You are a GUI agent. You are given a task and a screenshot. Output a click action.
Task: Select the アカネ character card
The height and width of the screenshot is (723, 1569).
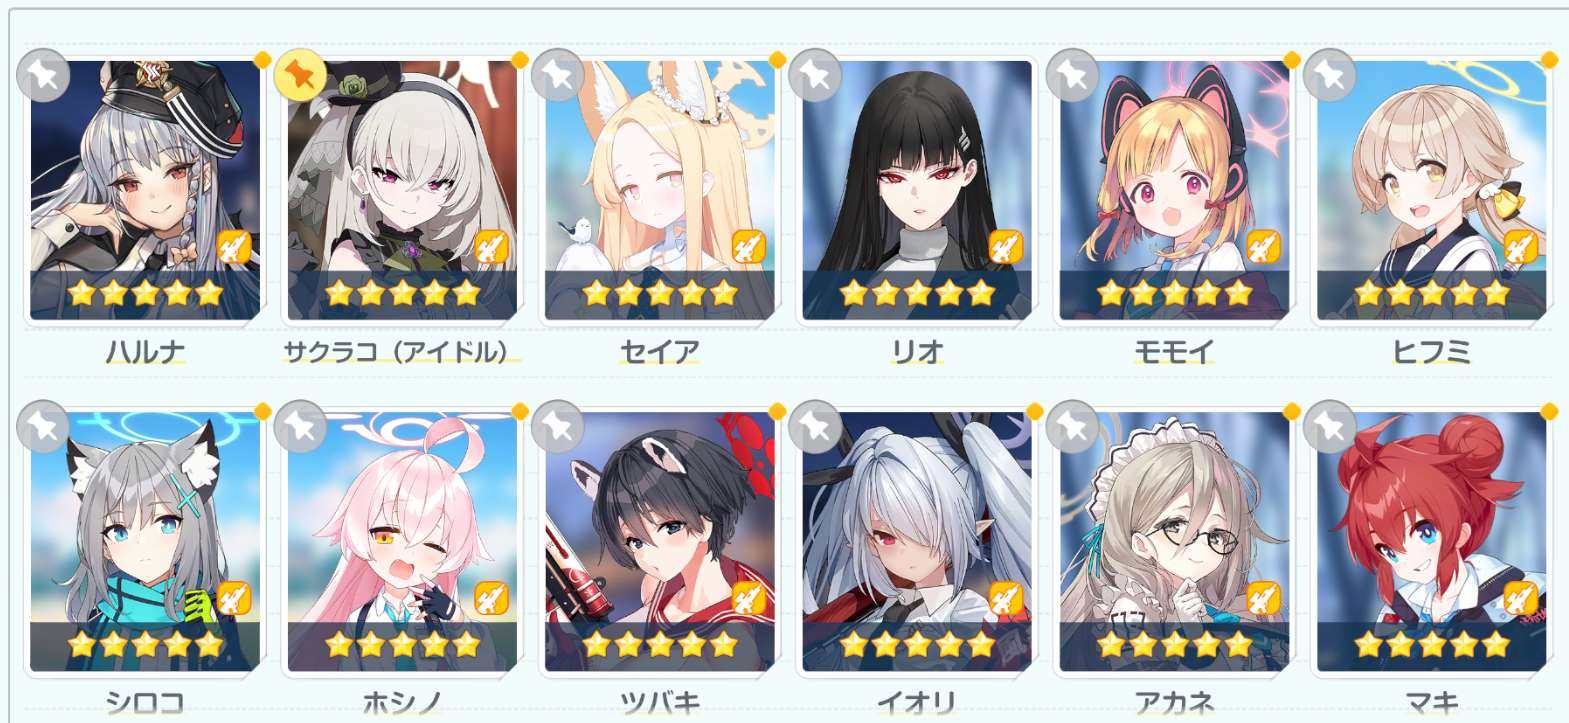1174,542
